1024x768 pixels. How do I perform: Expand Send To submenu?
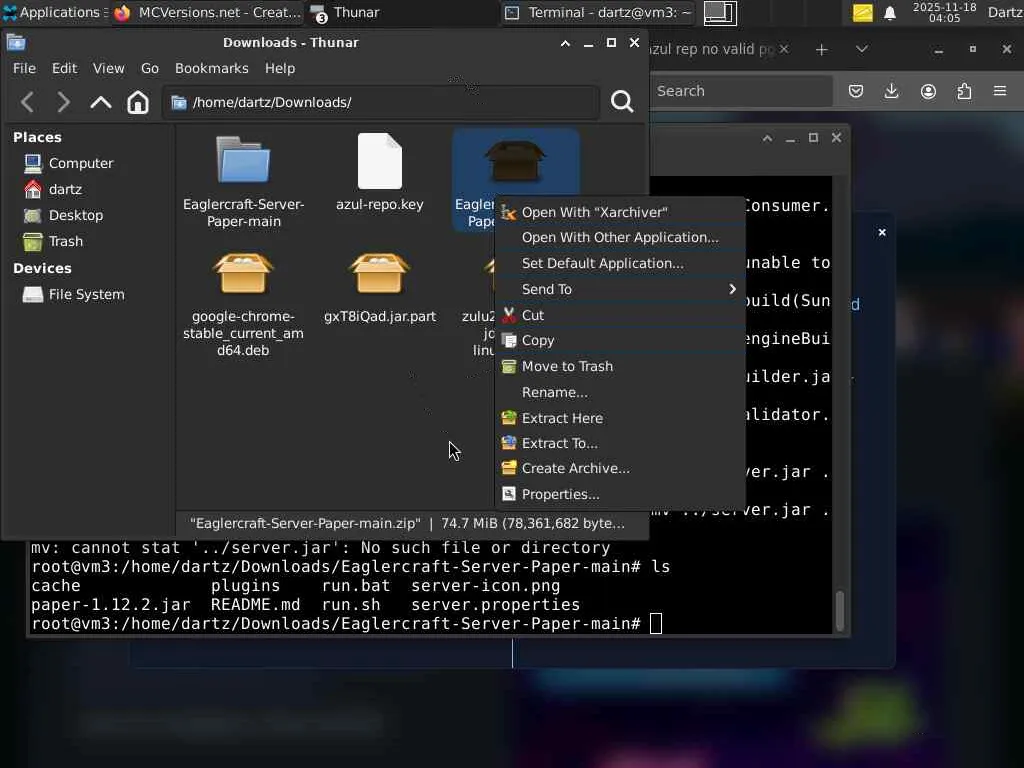pos(620,289)
